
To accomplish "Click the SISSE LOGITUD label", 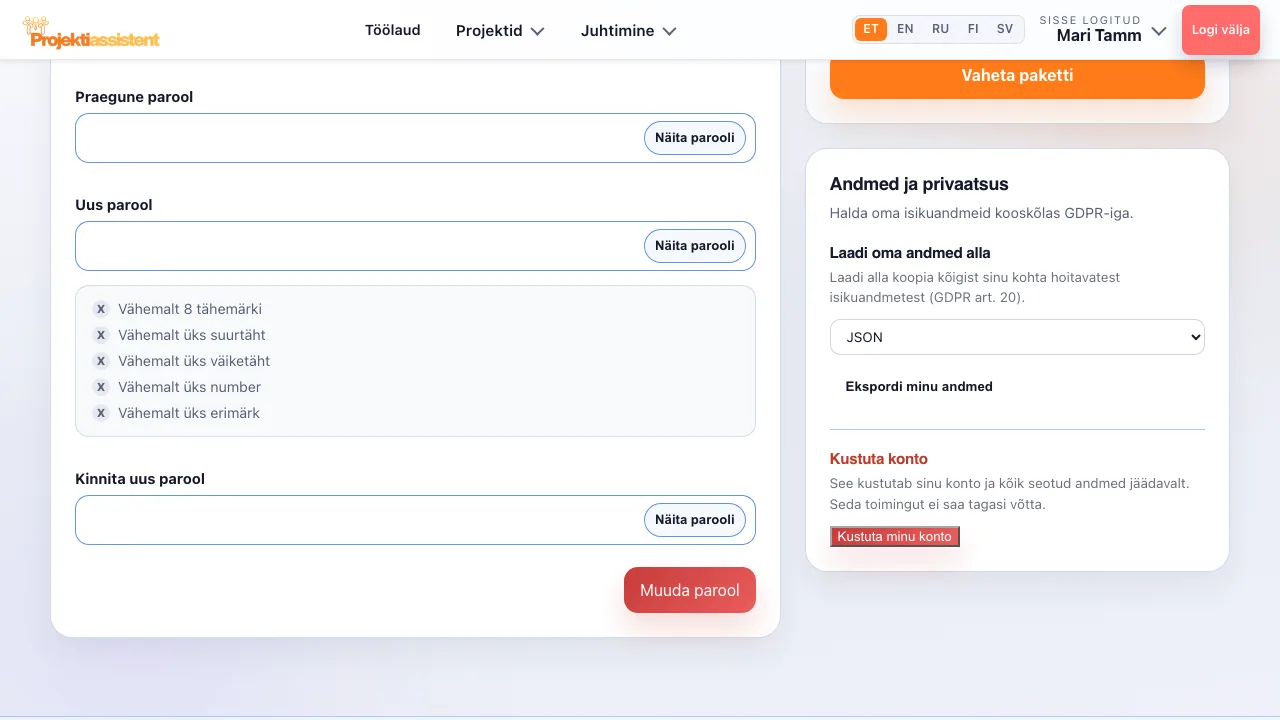I will [1090, 20].
